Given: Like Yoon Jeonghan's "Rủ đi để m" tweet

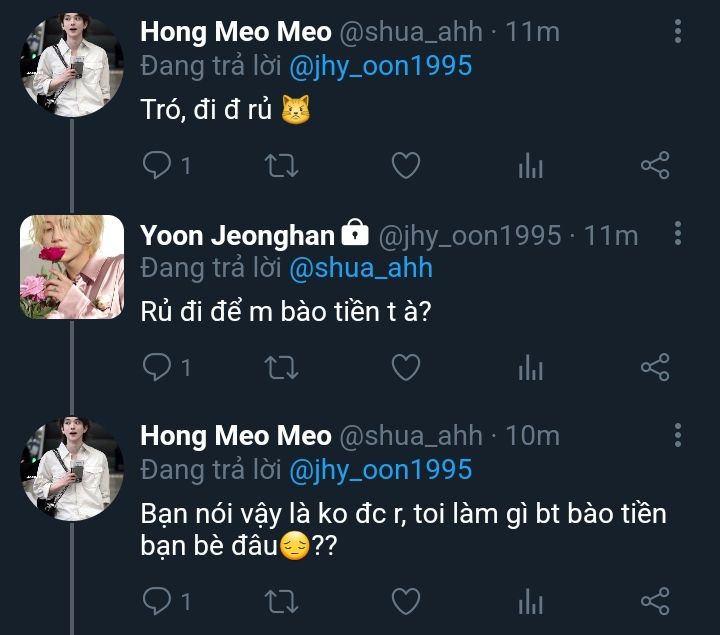Looking at the screenshot, I should point(405,368).
